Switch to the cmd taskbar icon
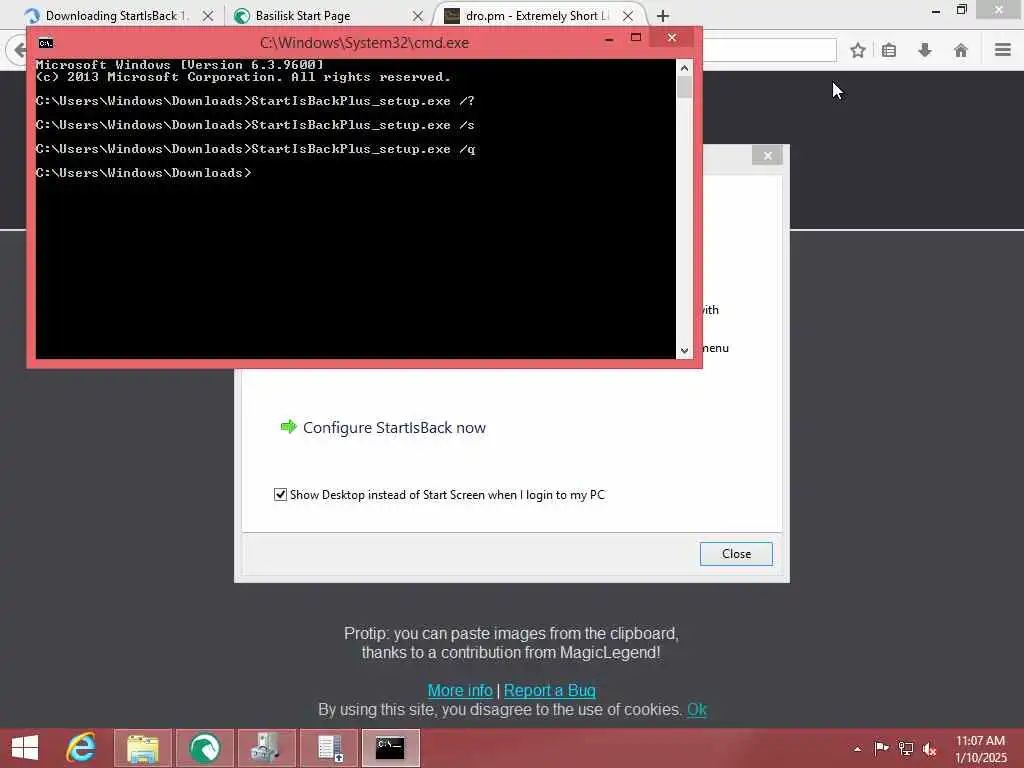This screenshot has width=1024, height=768. pyautogui.click(x=391, y=748)
